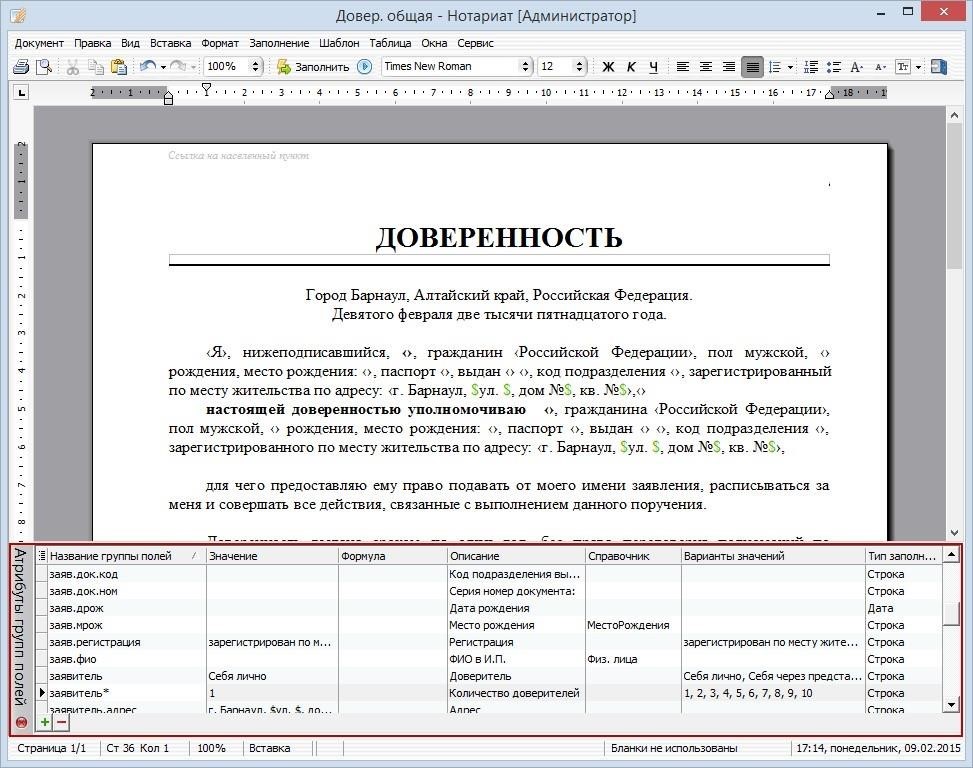This screenshot has width=973, height=768.
Task: Open the Undo history dropdown arrow
Action: point(163,66)
